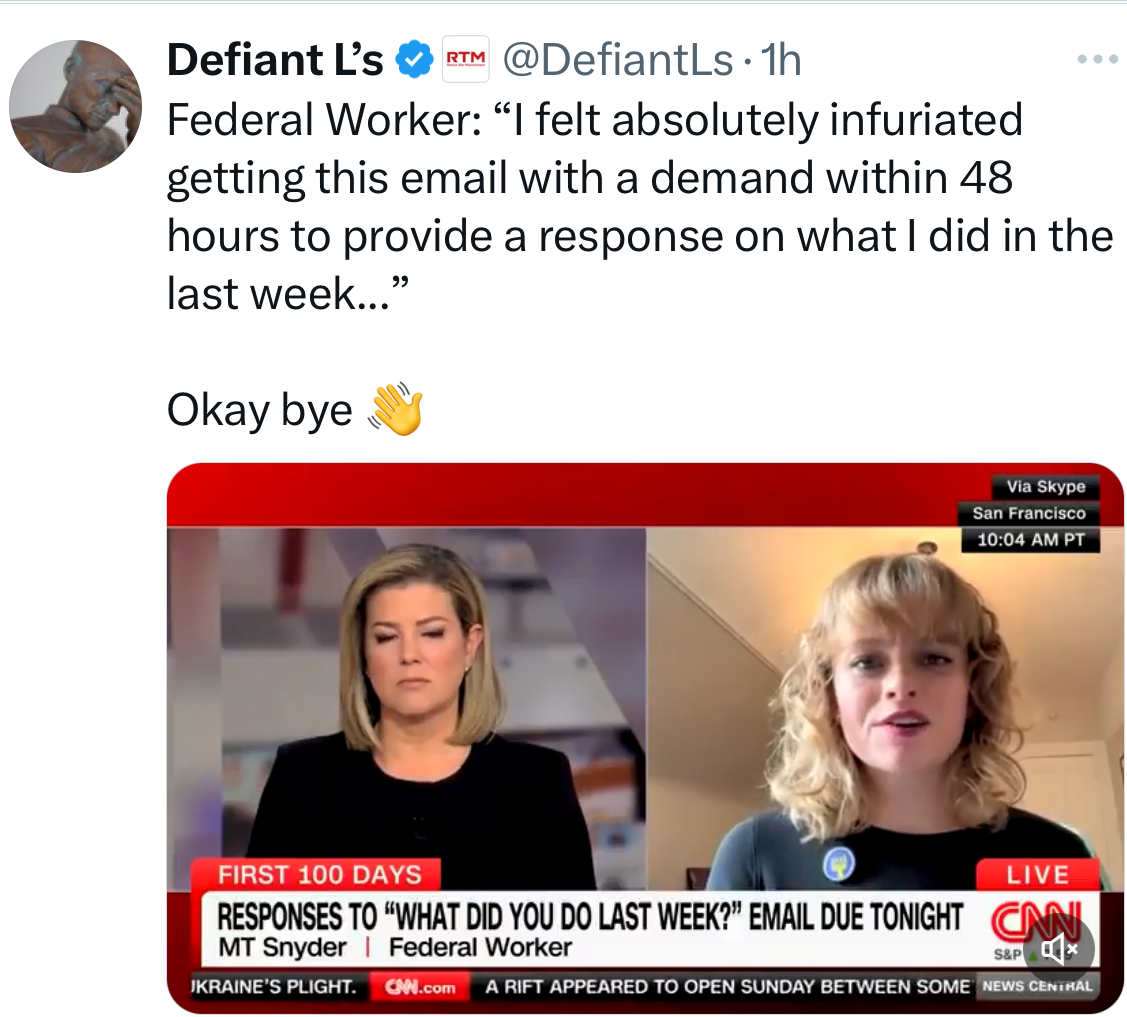Click the FIRST 100 DAYS banner

pyautogui.click(x=320, y=875)
